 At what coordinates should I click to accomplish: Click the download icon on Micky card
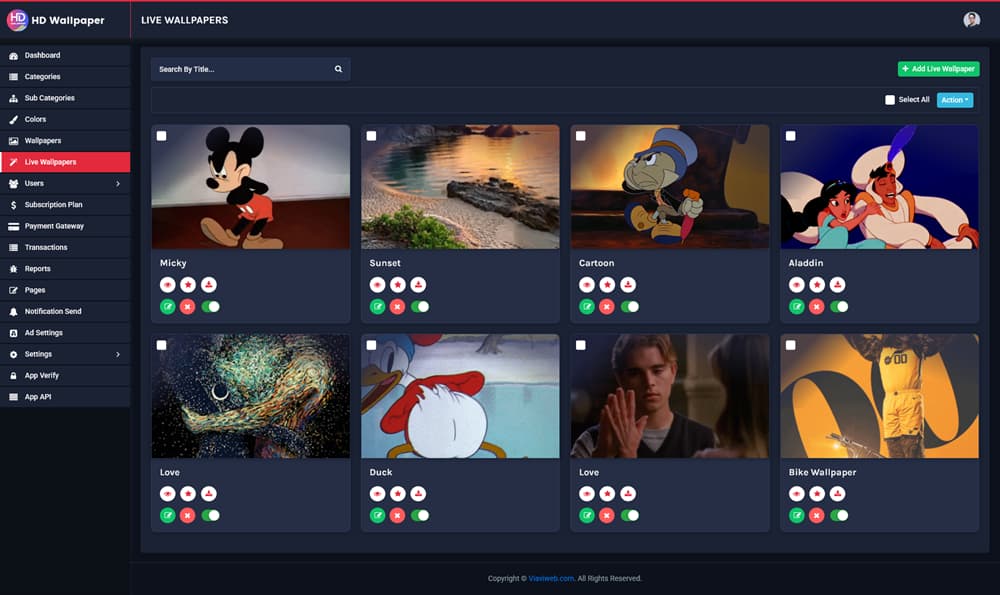point(209,284)
